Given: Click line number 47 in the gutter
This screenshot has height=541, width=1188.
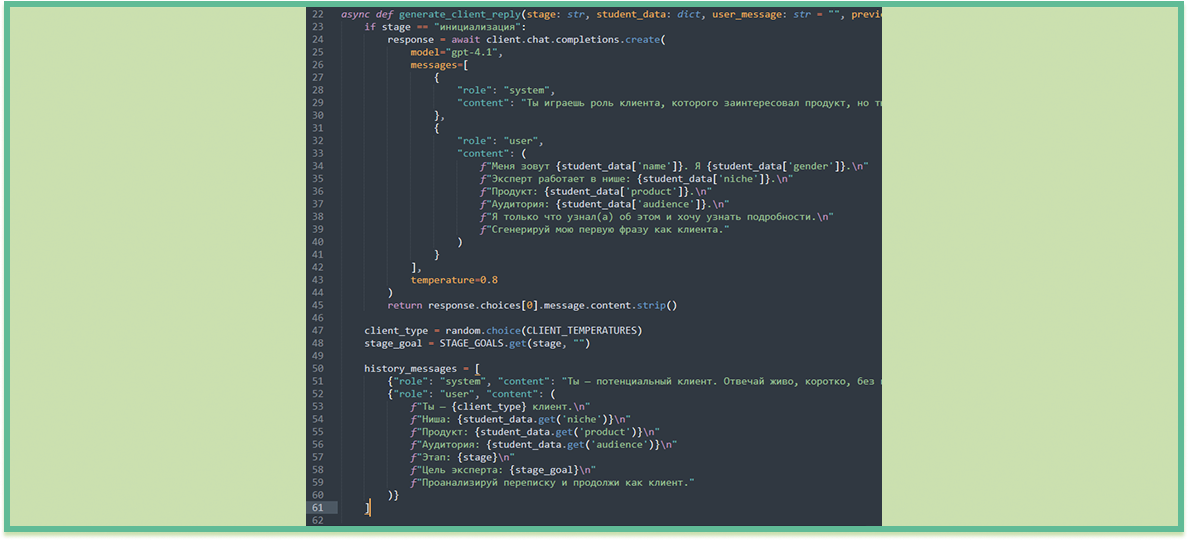Looking at the screenshot, I should pos(317,330).
